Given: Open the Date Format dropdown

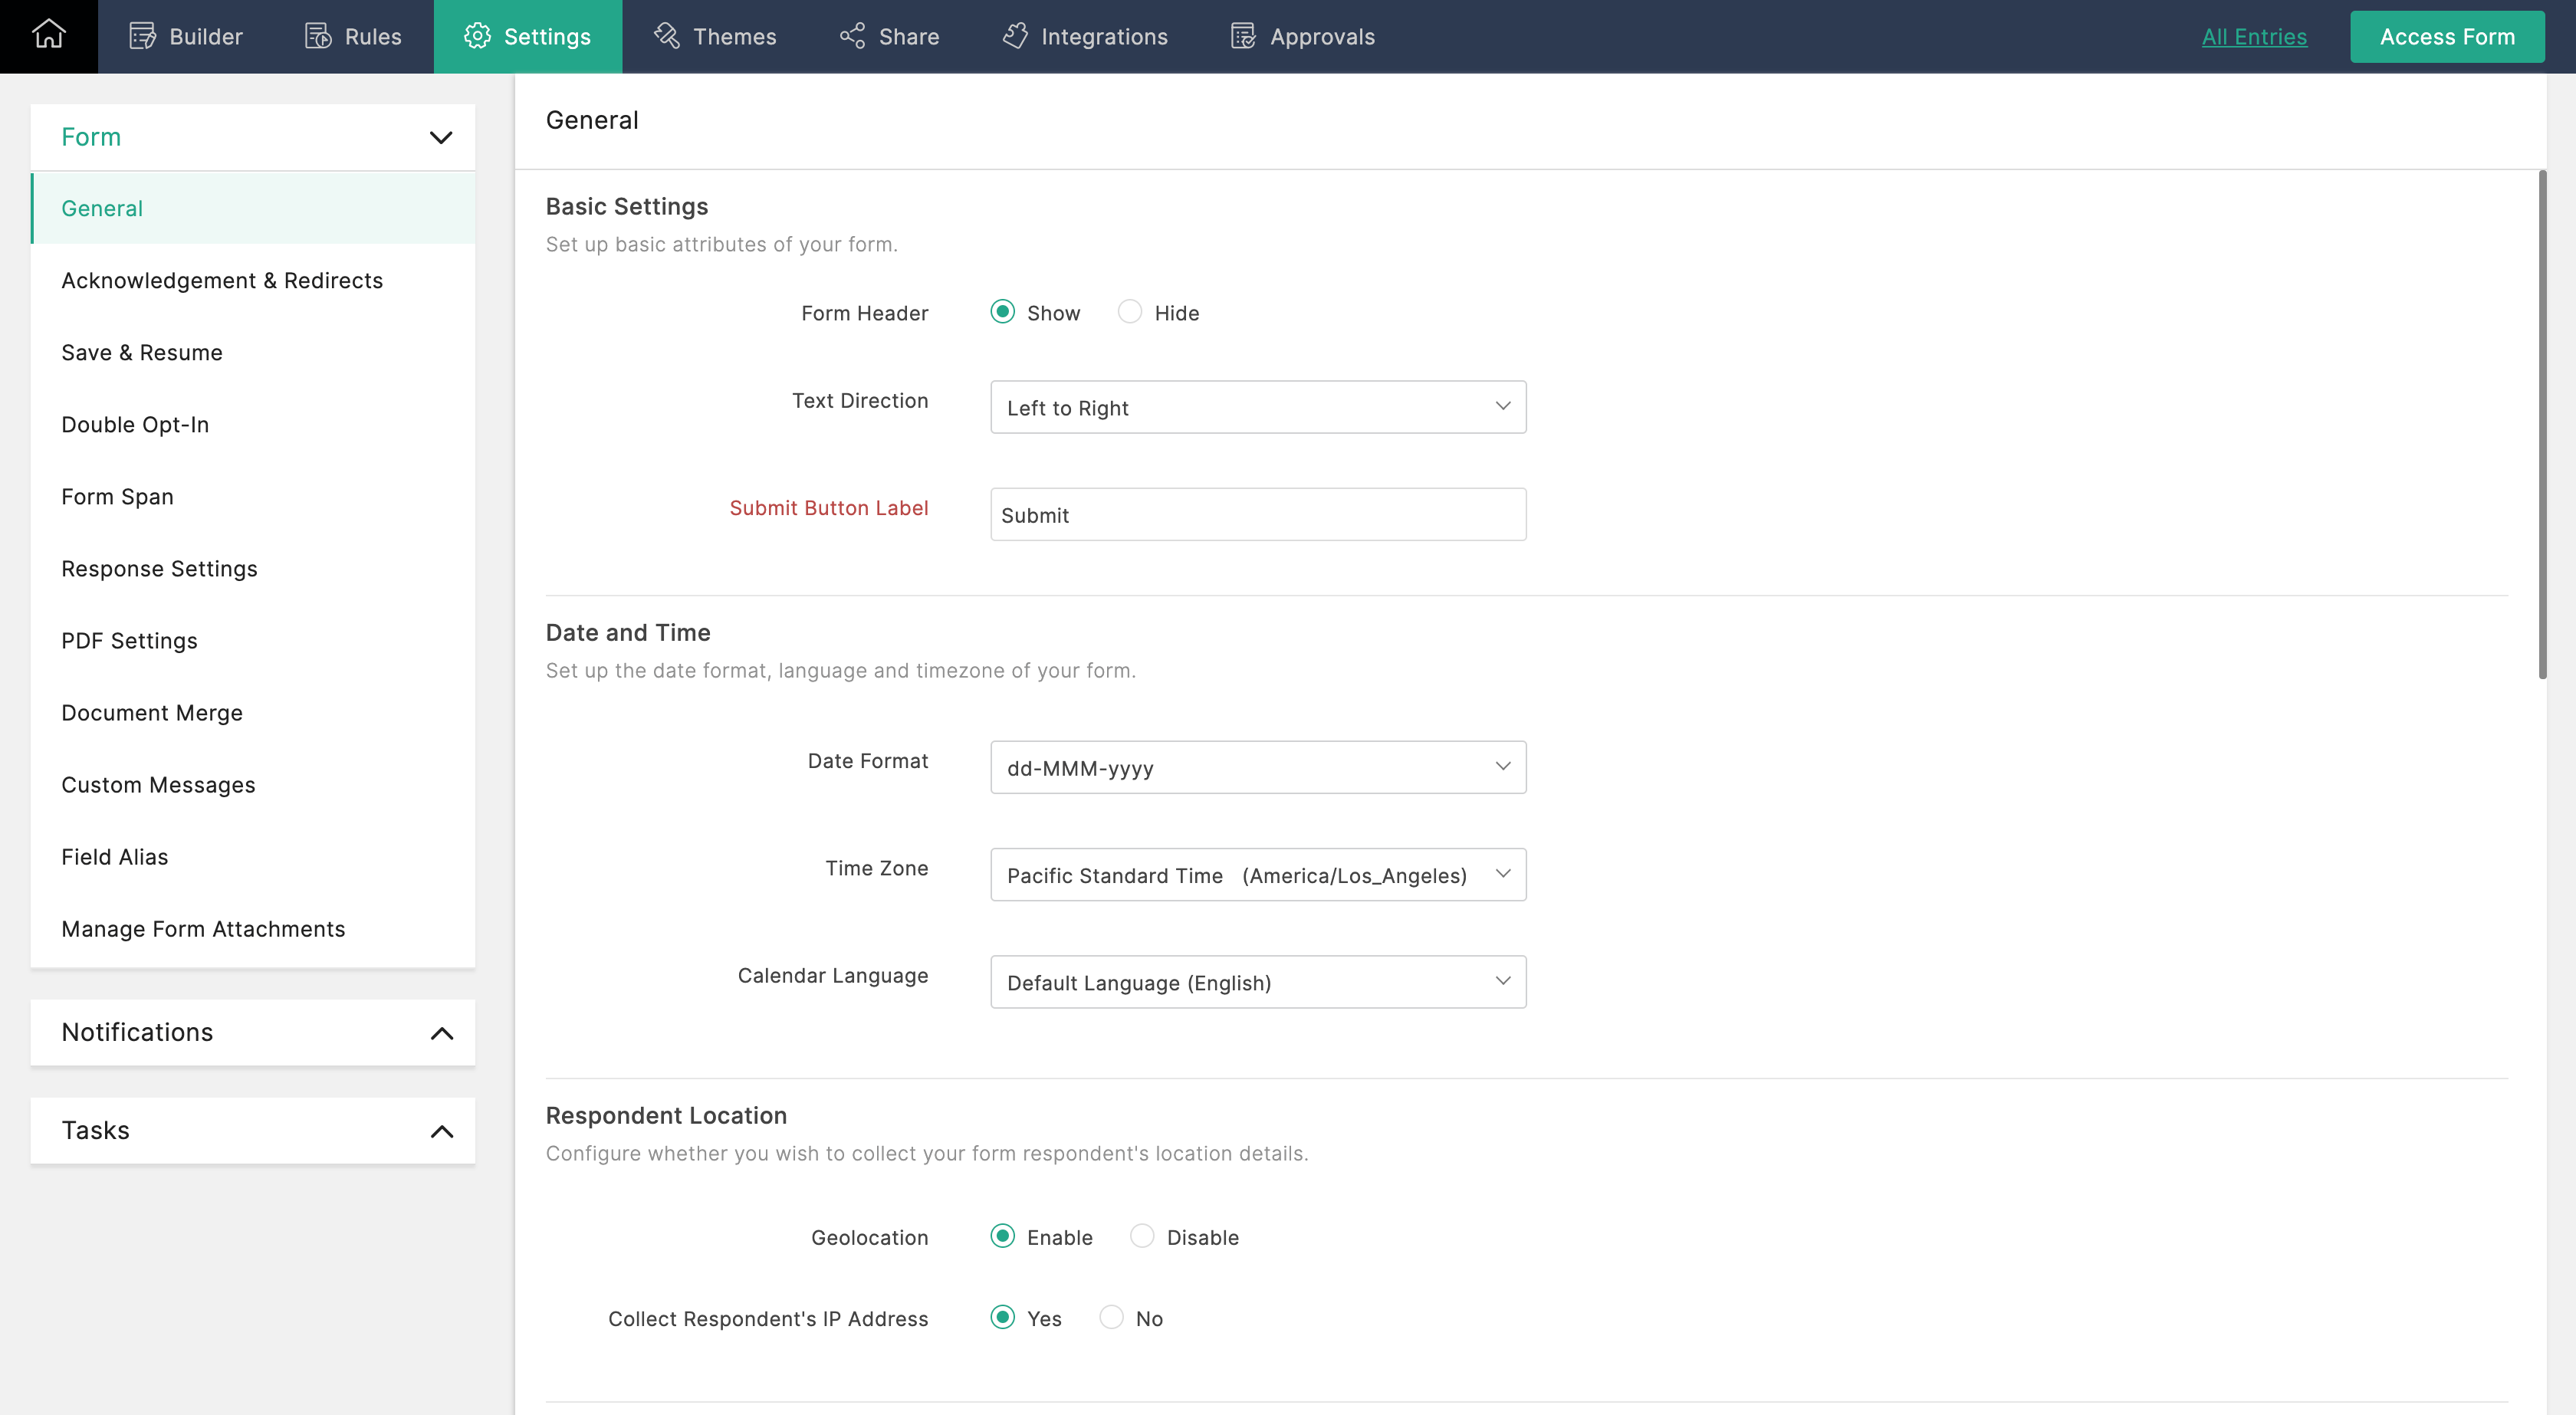Looking at the screenshot, I should [x=1257, y=767].
